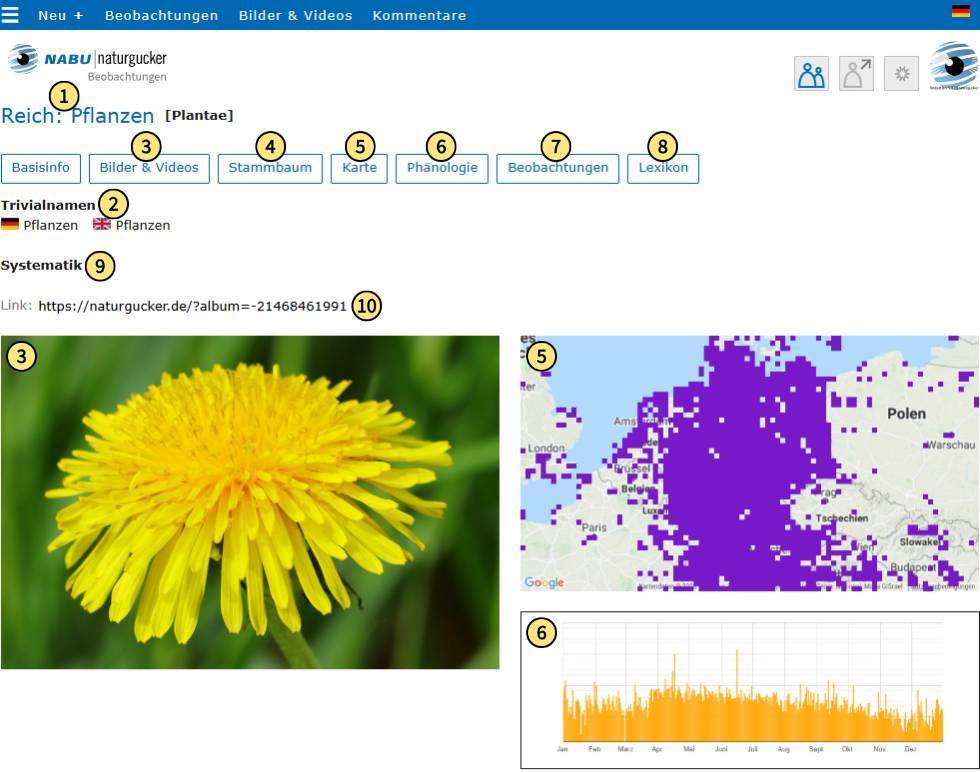Click the German flag language icon
This screenshot has height=772, width=980.
[x=961, y=11]
